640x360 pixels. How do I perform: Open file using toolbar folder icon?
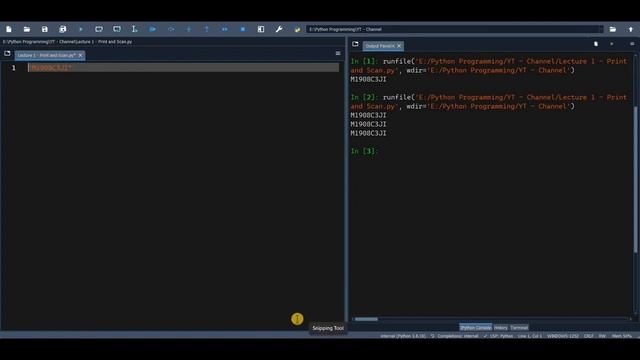pos(27,29)
